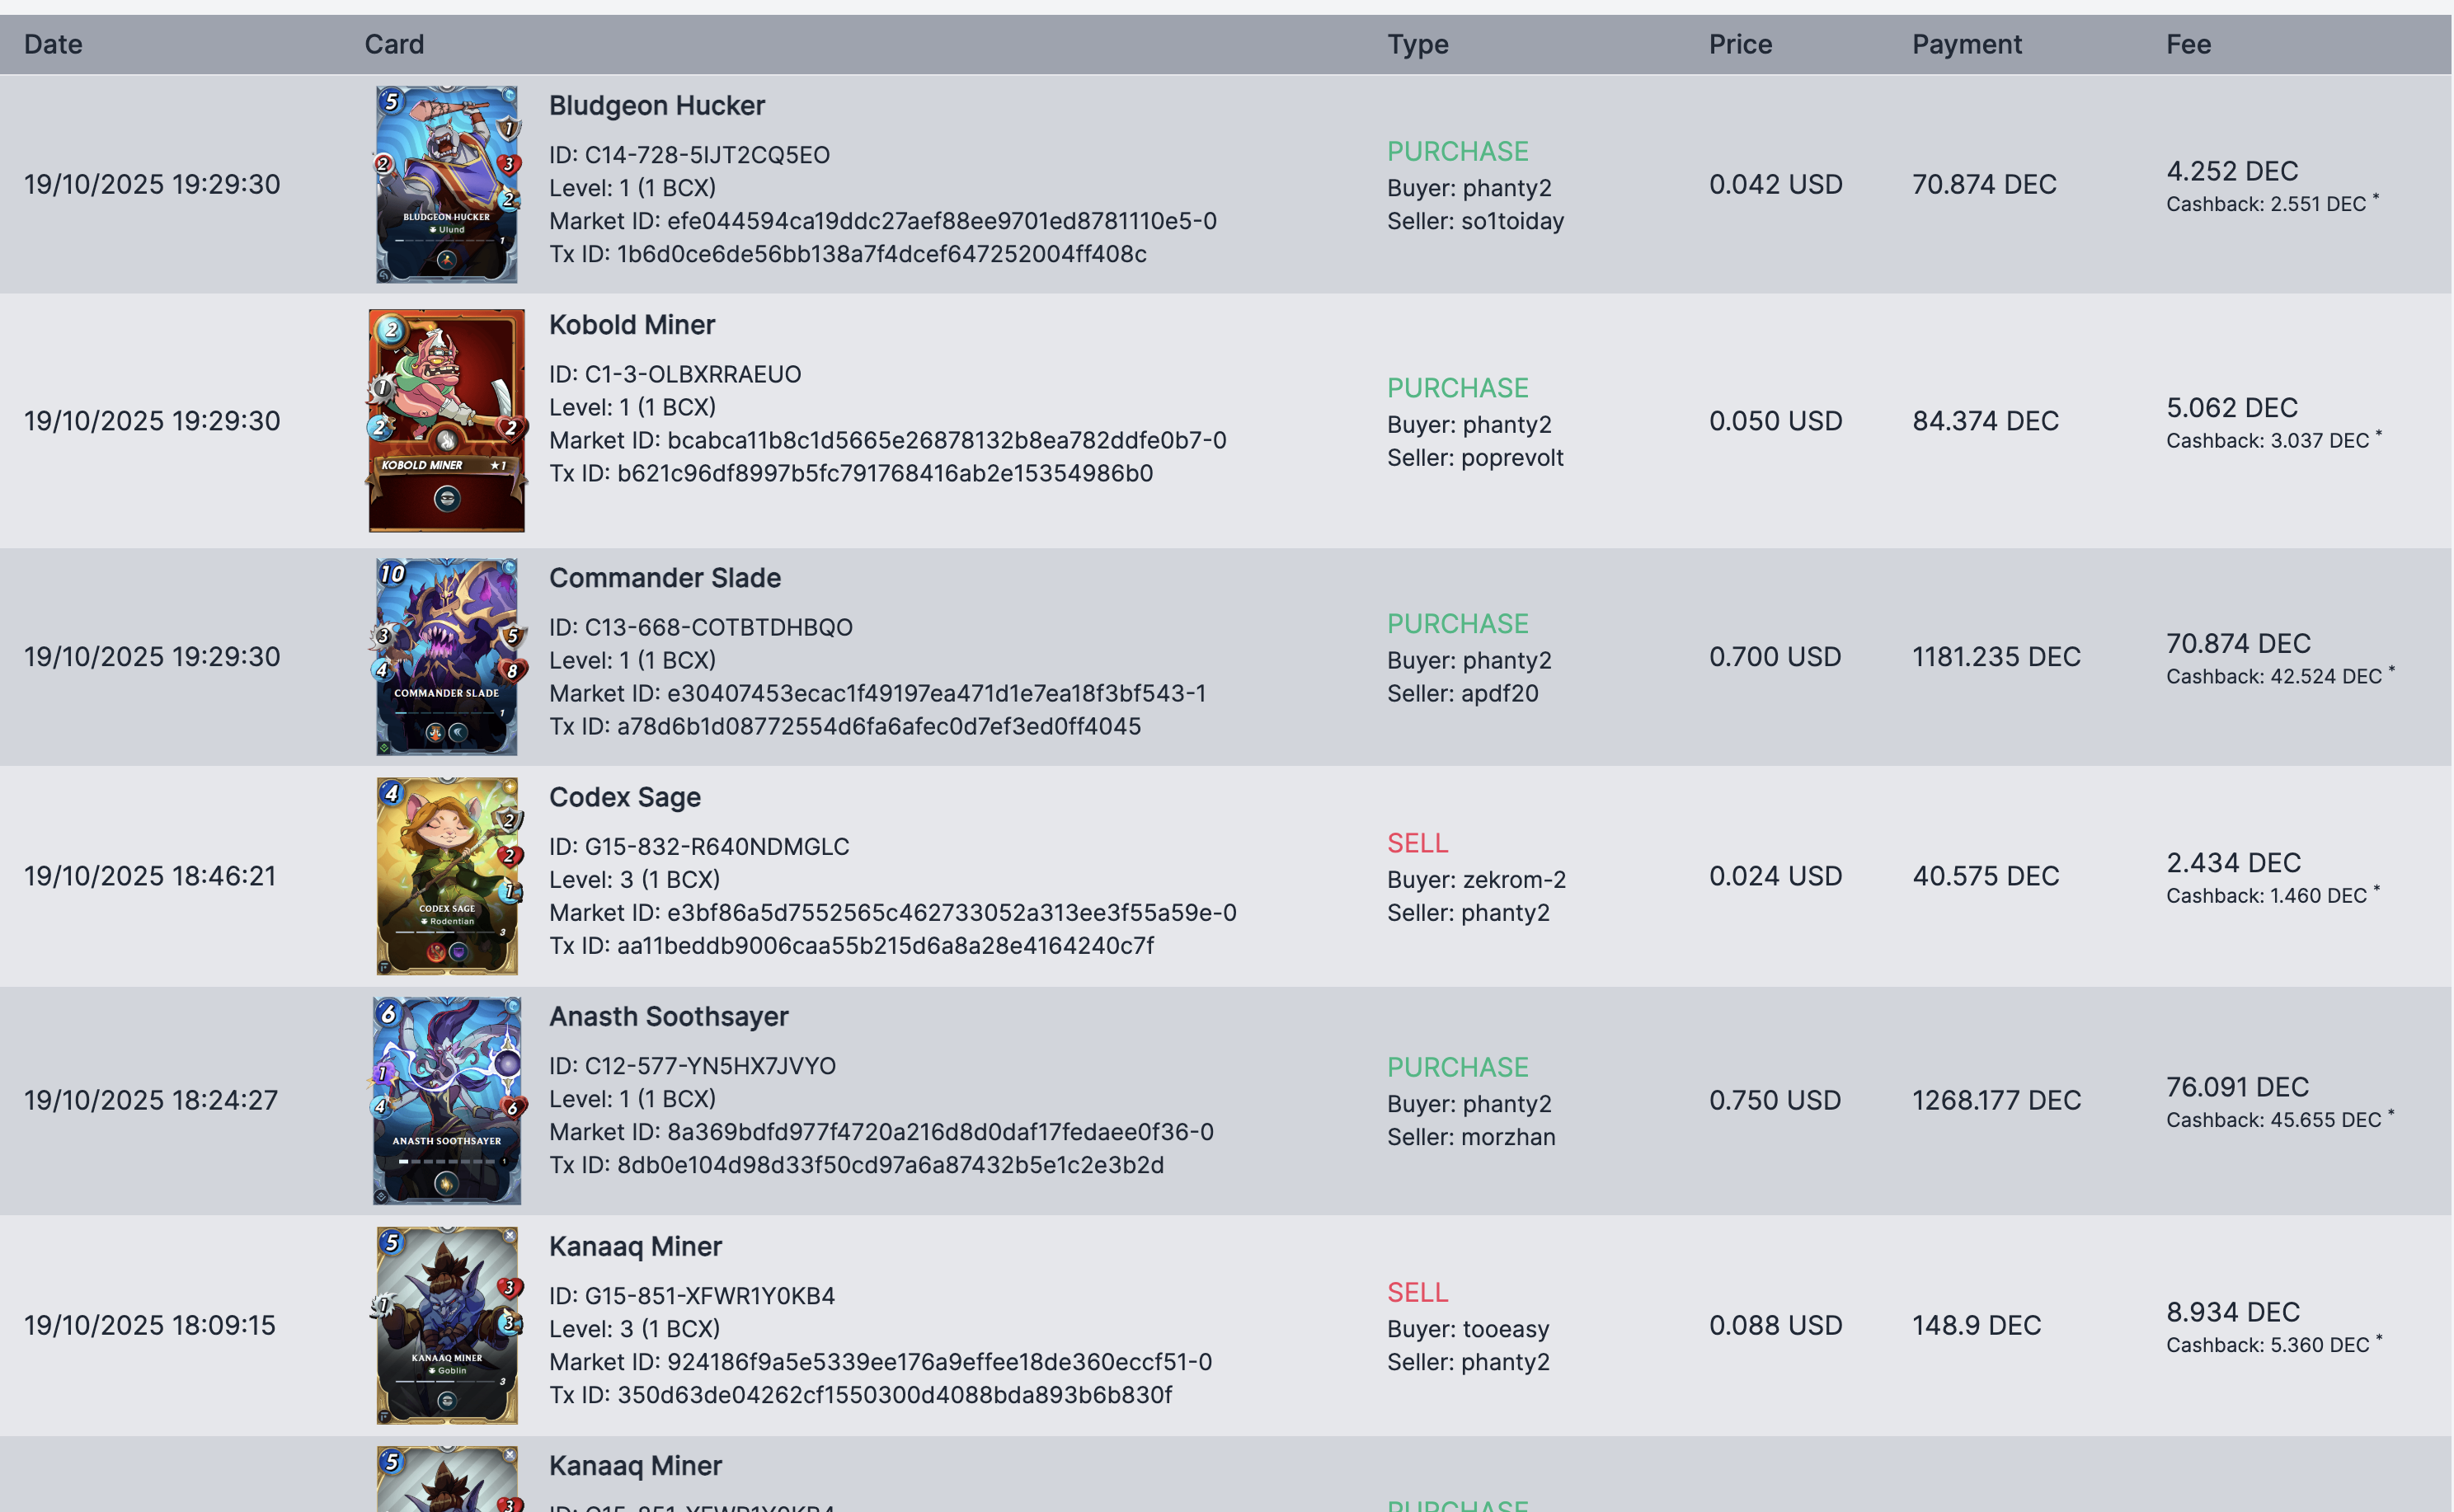This screenshot has width=2454, height=1512.
Task: Click the Fee column header
Action: [x=2188, y=44]
